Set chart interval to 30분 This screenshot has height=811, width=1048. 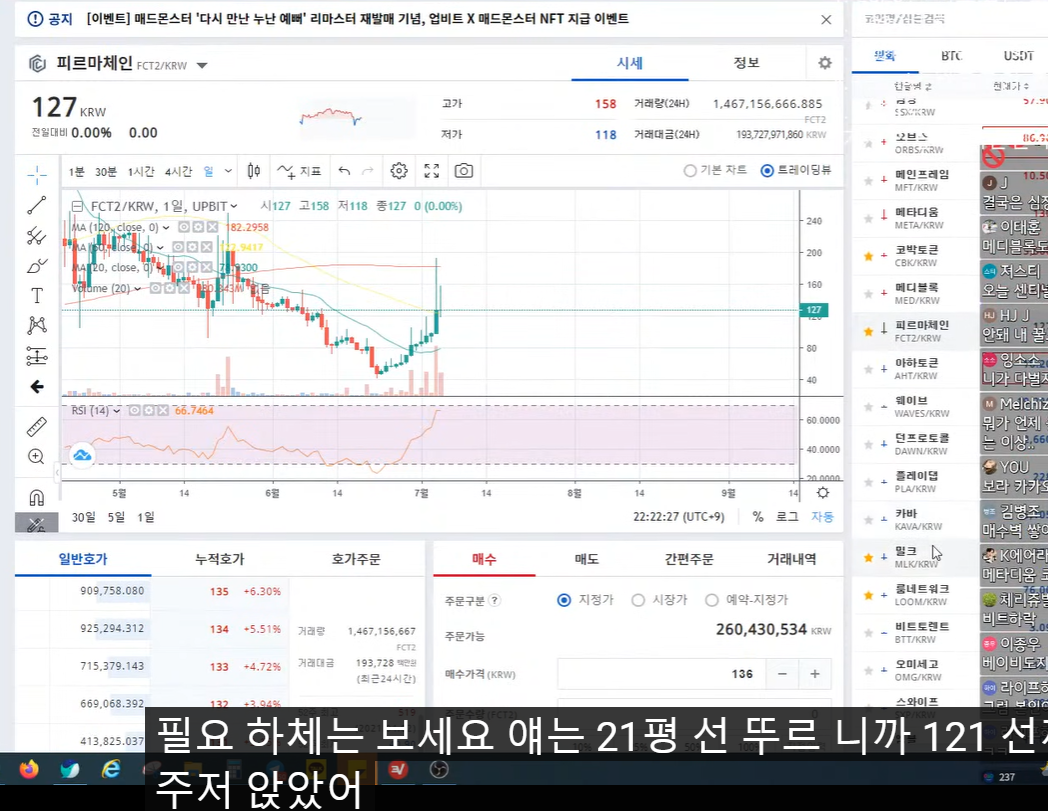[106, 172]
